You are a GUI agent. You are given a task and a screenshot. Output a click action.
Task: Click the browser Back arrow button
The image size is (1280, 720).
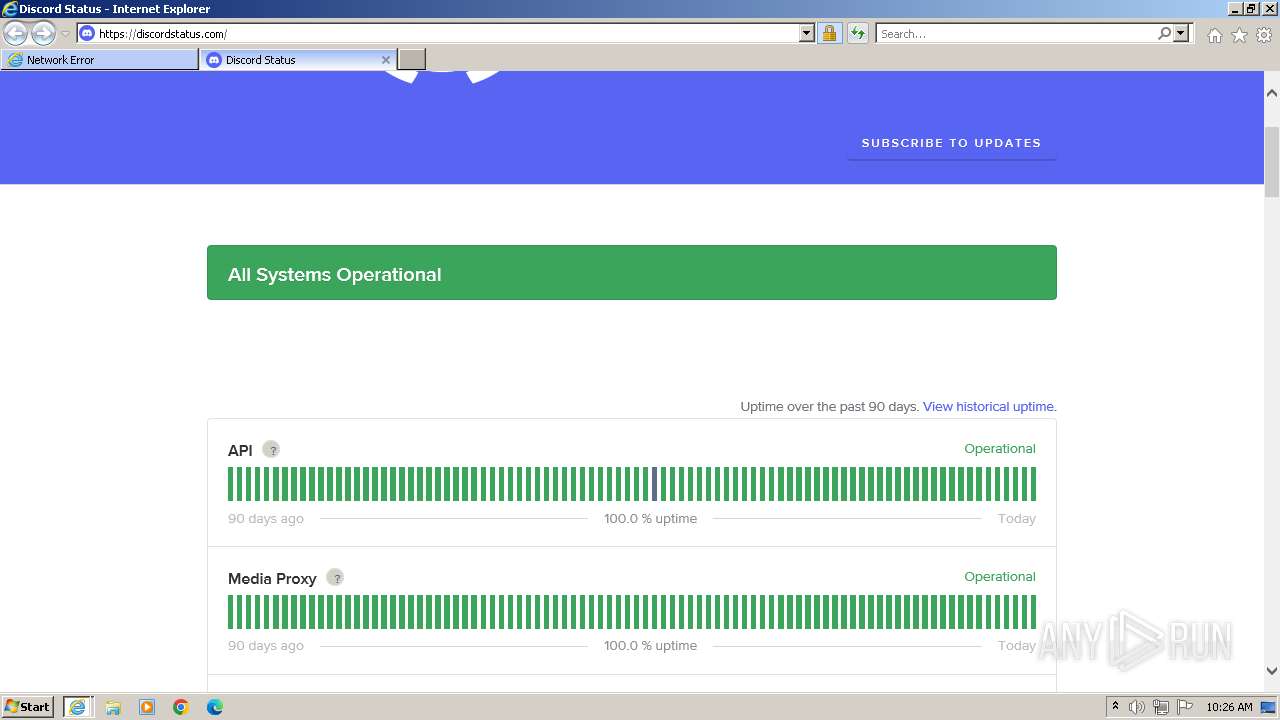click(16, 34)
